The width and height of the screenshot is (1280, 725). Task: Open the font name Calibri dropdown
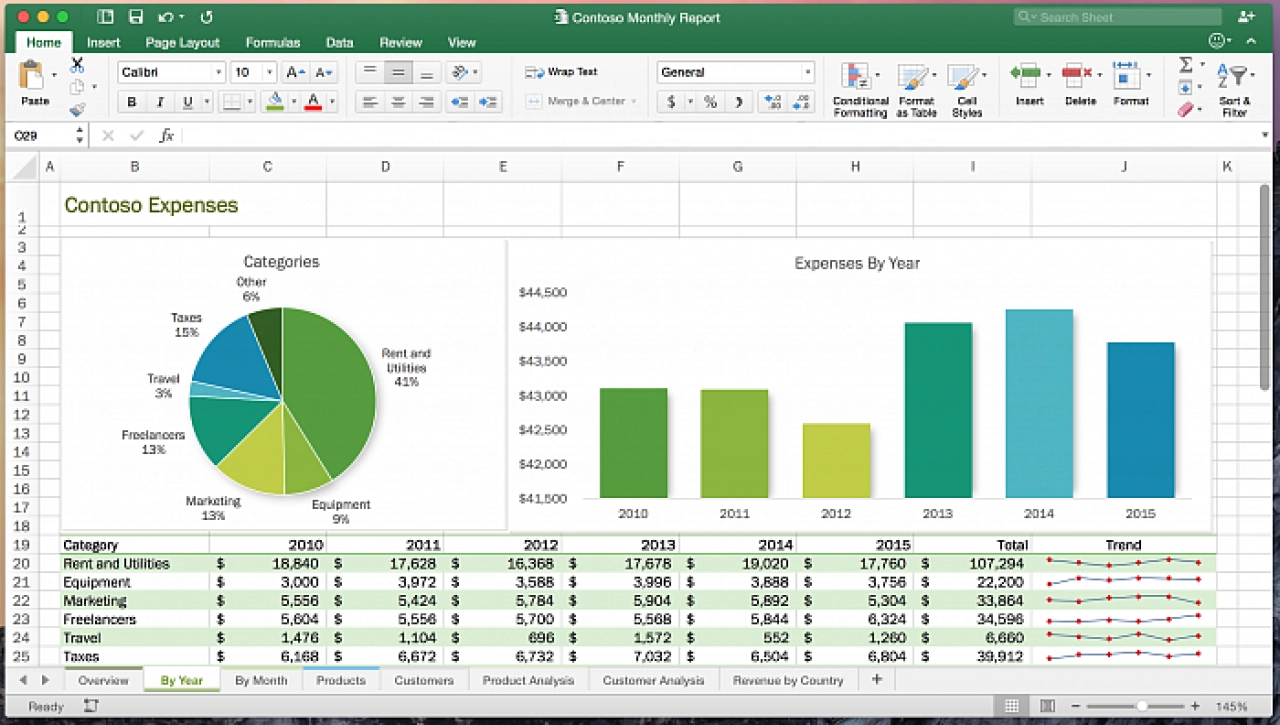(x=218, y=72)
